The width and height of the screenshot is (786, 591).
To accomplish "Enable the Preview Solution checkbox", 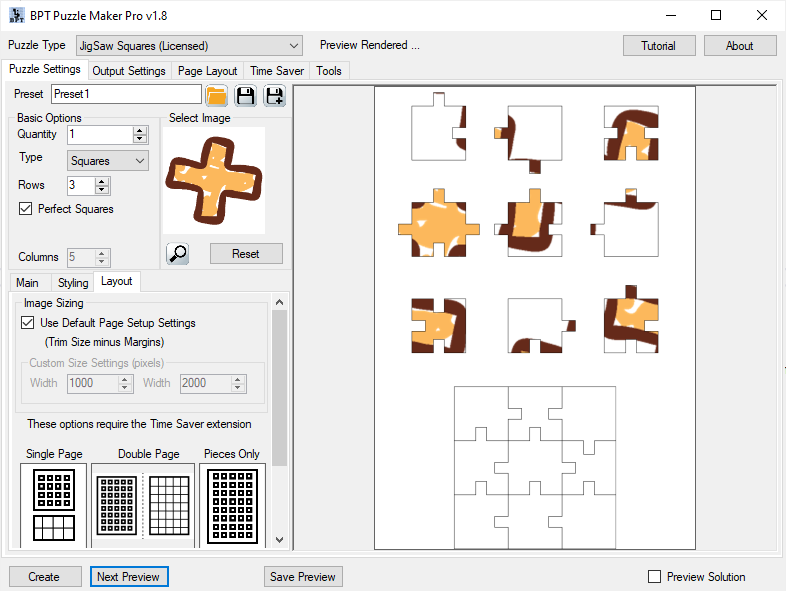I will [655, 576].
